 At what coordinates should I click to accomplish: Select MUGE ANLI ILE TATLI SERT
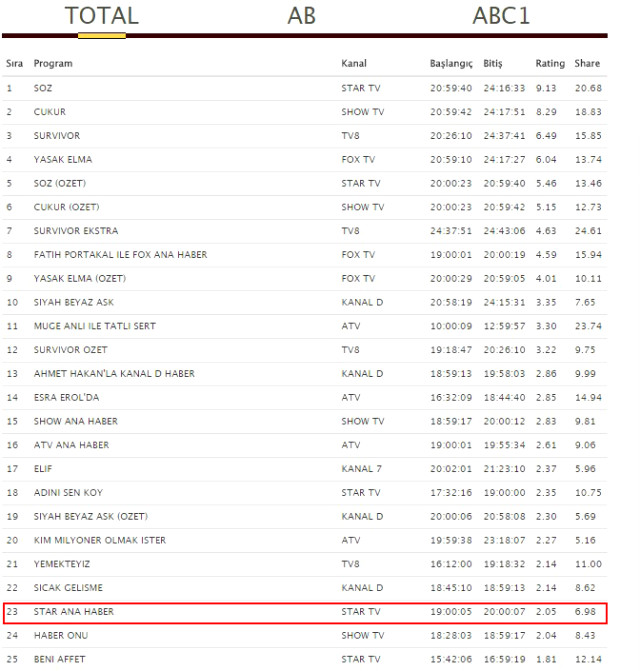click(95, 326)
